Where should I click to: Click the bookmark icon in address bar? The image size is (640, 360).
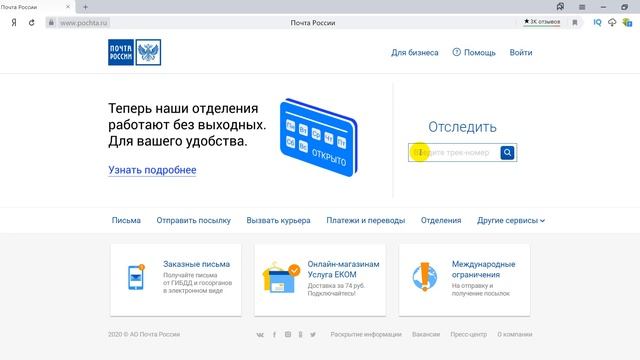pos(575,23)
